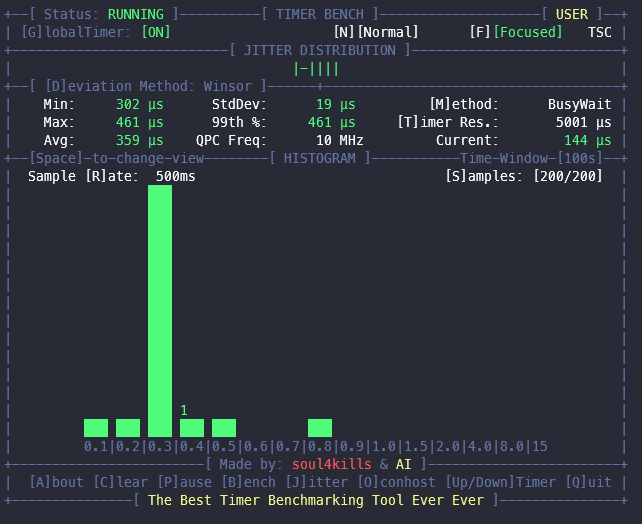
Task: Click the AI credit text
Action: tap(403, 464)
